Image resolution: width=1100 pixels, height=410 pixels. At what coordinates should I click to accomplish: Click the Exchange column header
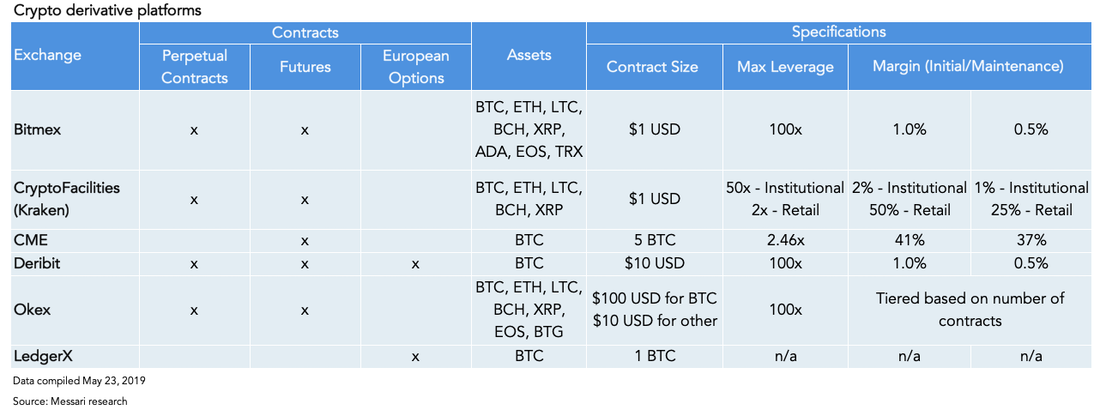pyautogui.click(x=47, y=55)
